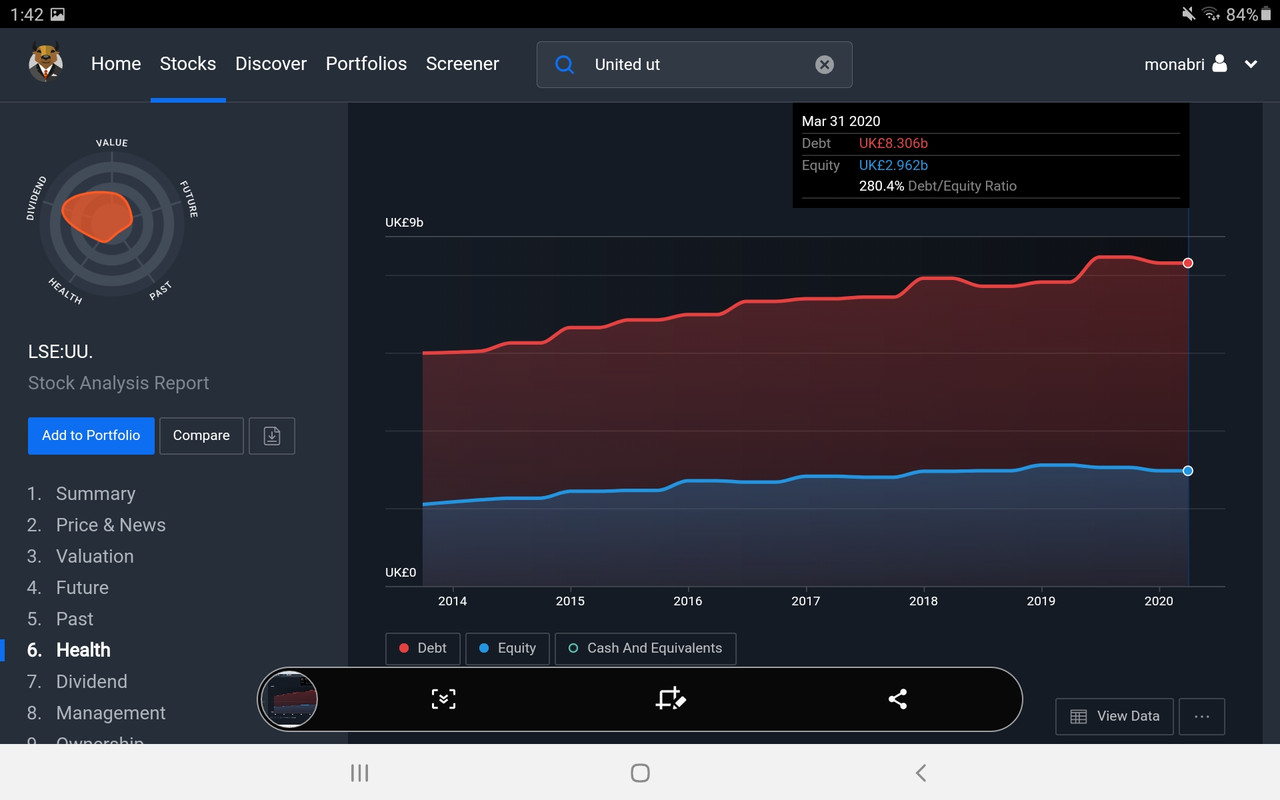The image size is (1280, 800).
Task: Expand the account dropdown chevron
Action: click(x=1251, y=64)
